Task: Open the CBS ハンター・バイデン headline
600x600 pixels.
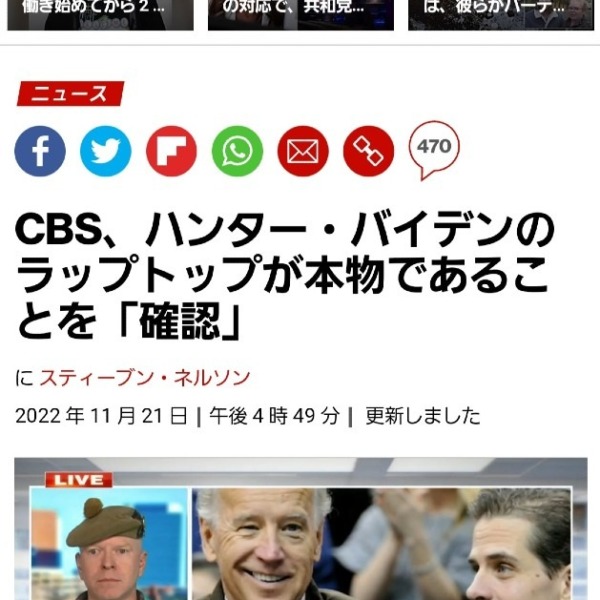Action: pos(285,275)
